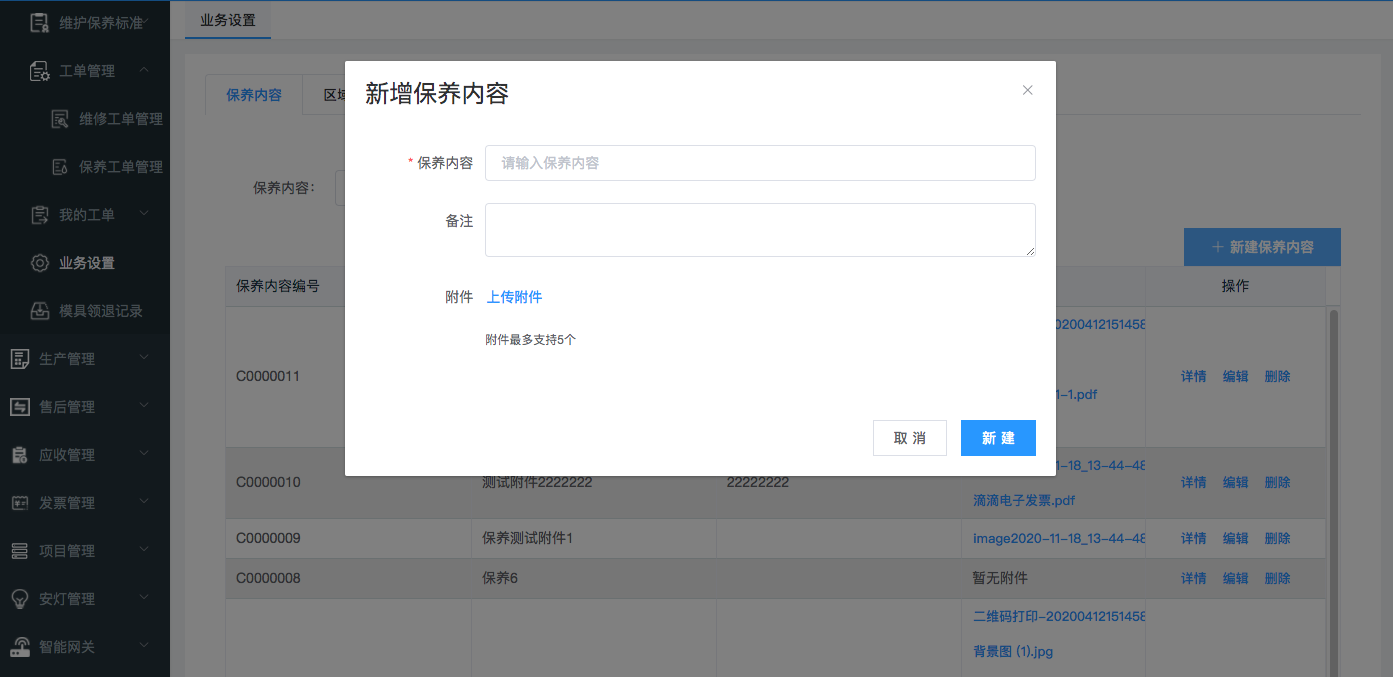Image resolution: width=1393 pixels, height=677 pixels.
Task: Expand the 应收管理 menu chevron
Action: [x=144, y=454]
